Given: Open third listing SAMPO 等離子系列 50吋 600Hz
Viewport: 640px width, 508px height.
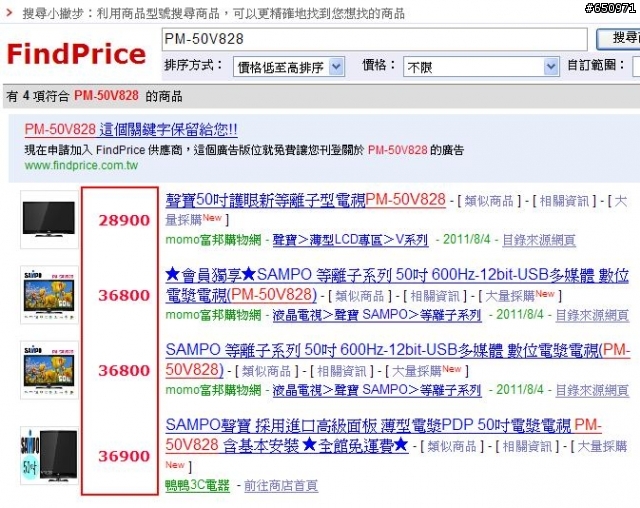Looking at the screenshot, I should [x=398, y=360].
